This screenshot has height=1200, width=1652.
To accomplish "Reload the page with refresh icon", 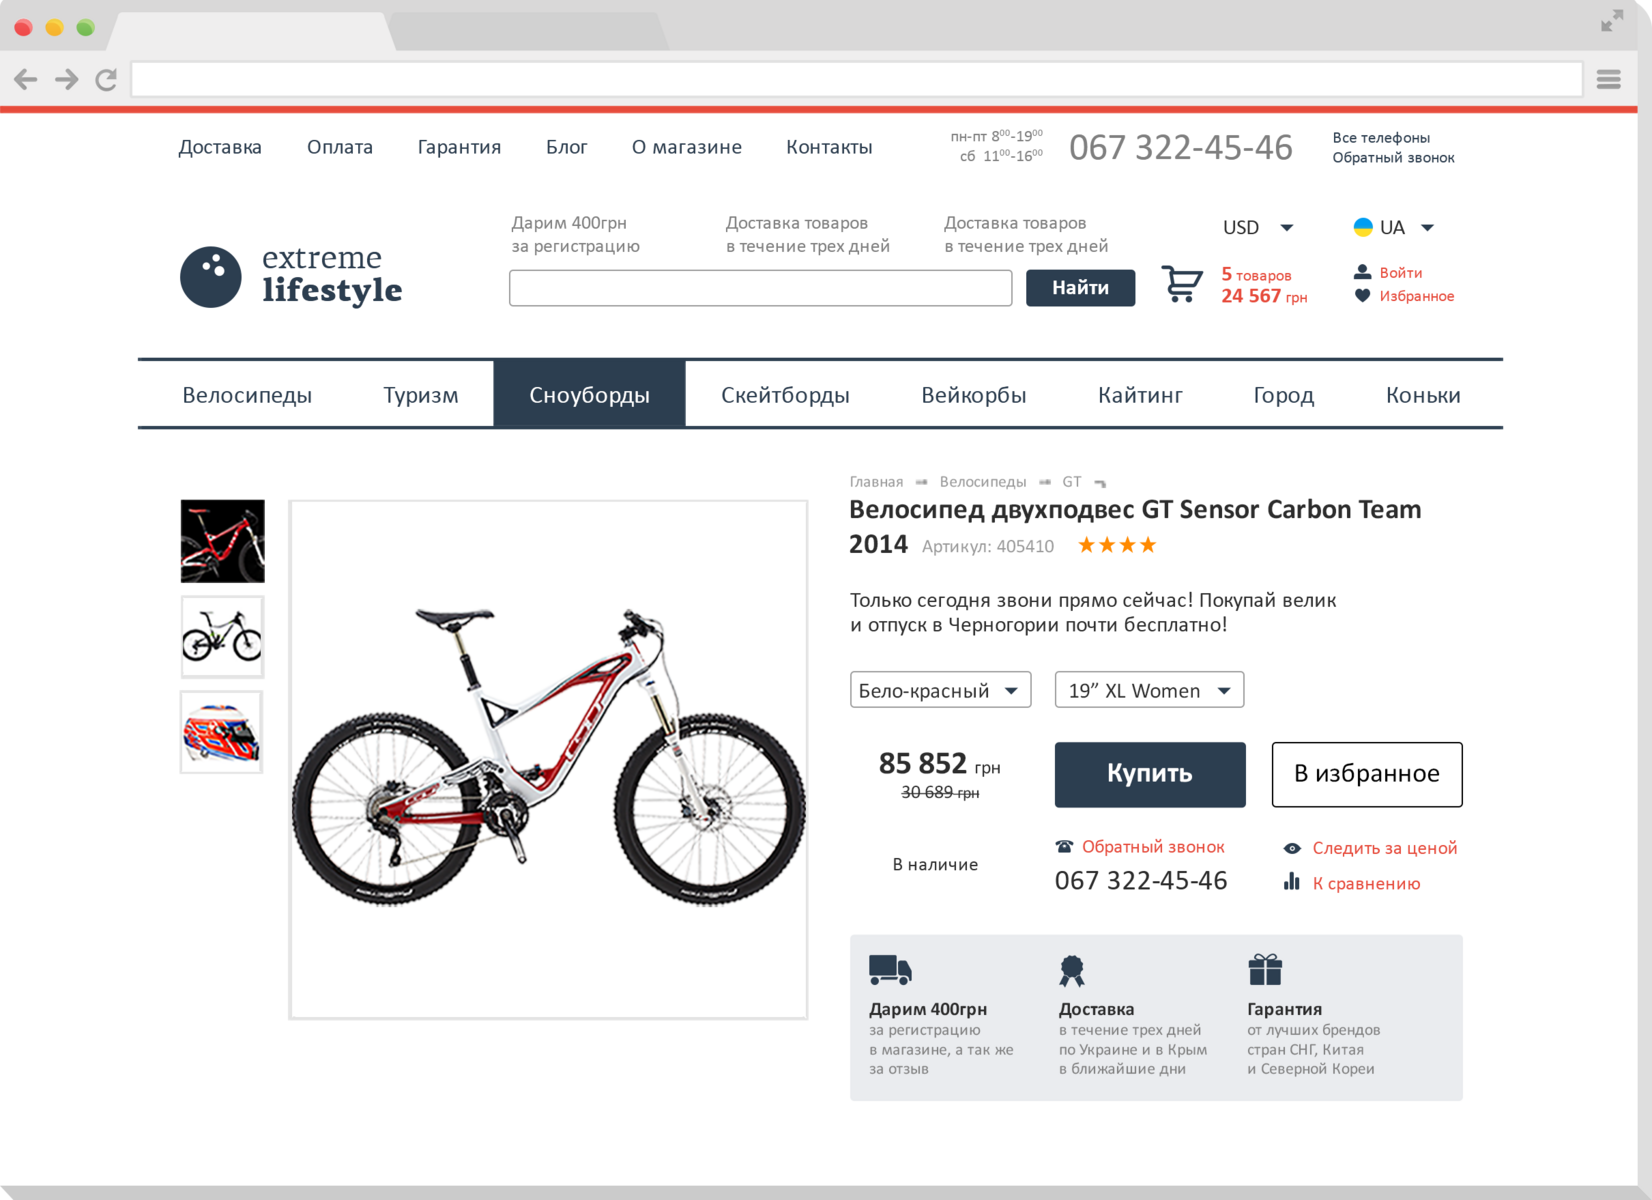I will [x=106, y=79].
